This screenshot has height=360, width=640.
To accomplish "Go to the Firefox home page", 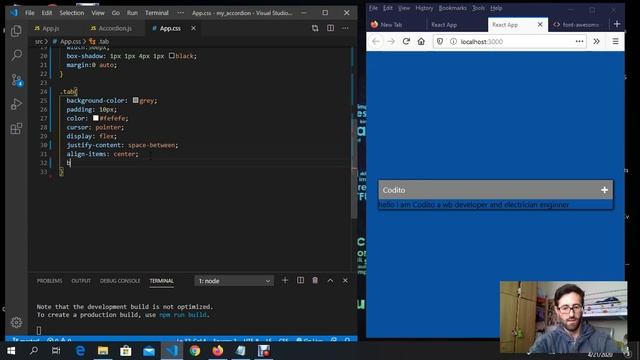I will click(x=421, y=41).
